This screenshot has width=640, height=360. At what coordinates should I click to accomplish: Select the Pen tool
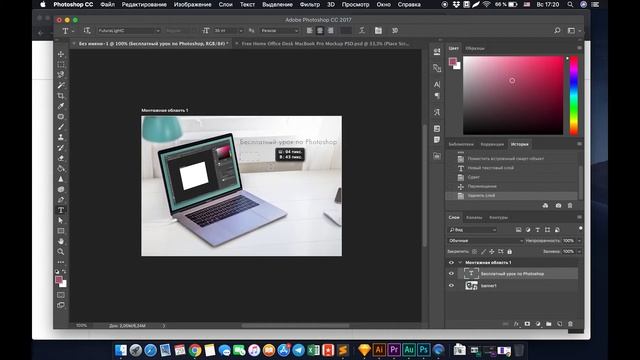pyautogui.click(x=61, y=200)
